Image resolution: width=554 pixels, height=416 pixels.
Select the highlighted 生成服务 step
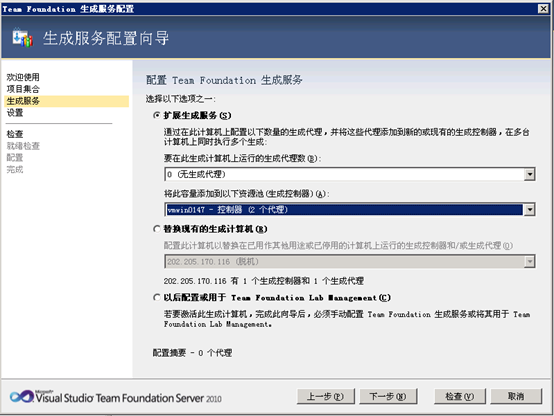66,101
